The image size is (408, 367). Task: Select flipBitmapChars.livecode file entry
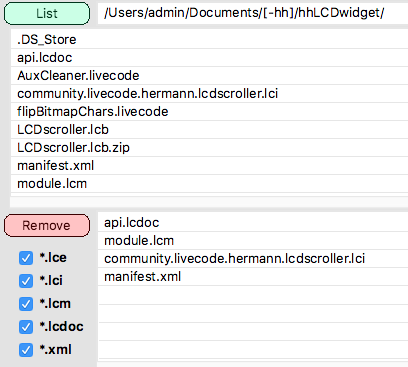(x=209, y=112)
